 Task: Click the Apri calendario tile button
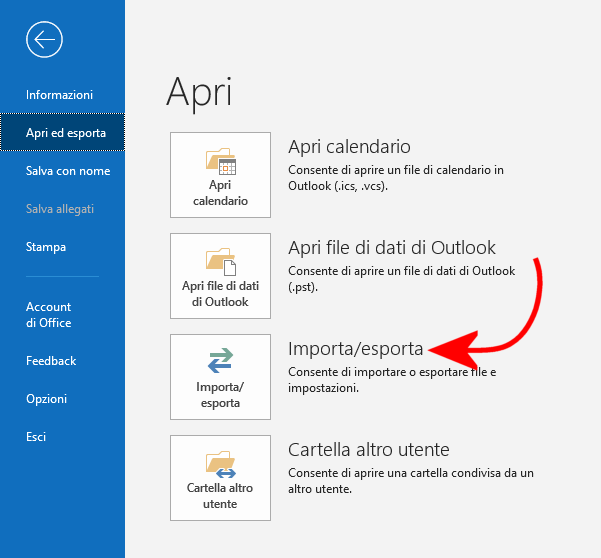point(220,175)
